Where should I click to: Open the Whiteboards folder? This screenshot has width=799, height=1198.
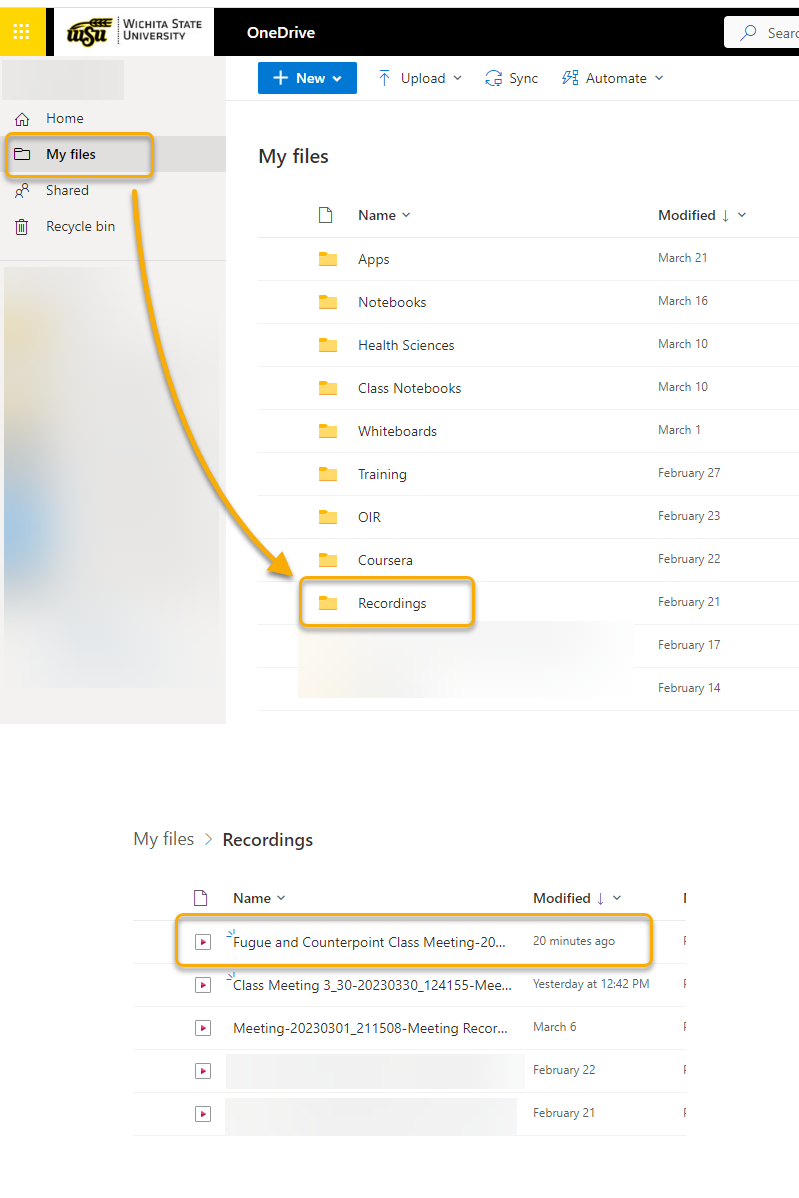(x=397, y=431)
